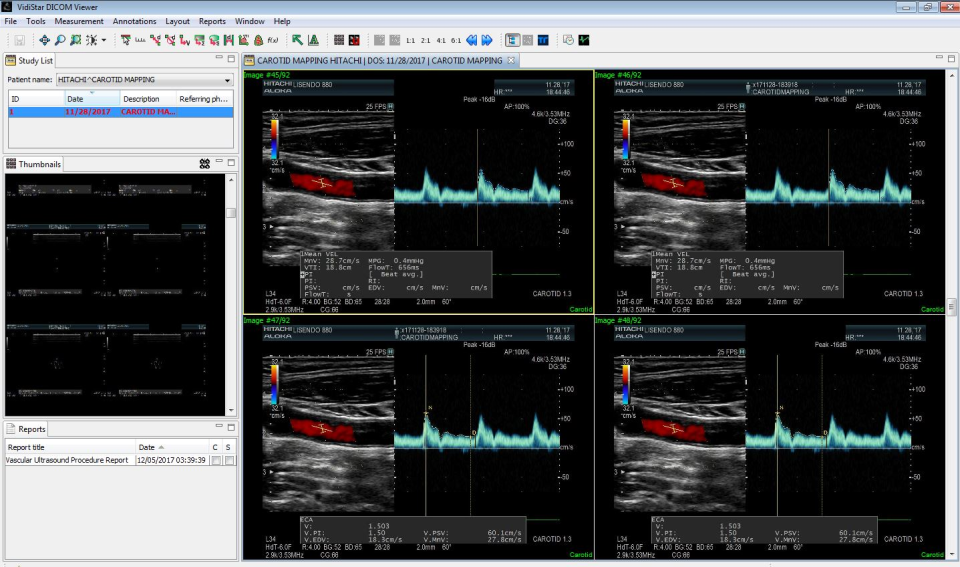Open the Patient name dropdown
The image size is (960, 567).
227,80
